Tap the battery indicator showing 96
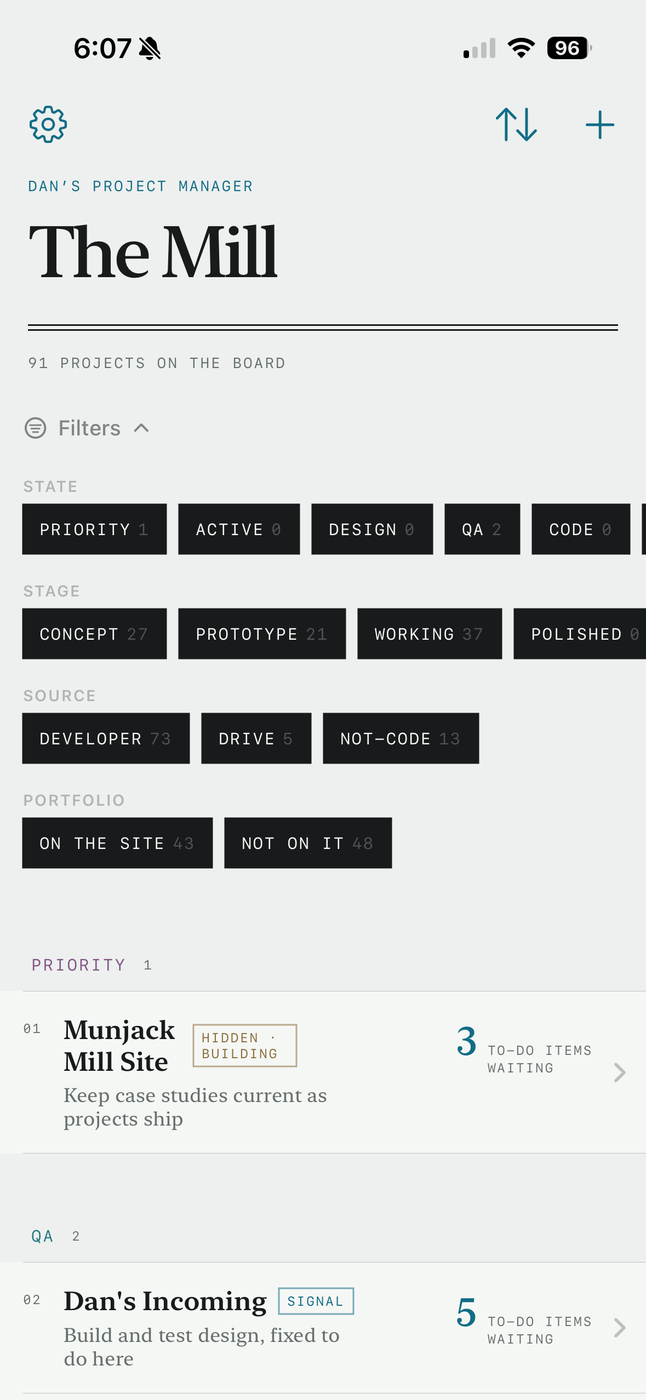 (x=569, y=48)
